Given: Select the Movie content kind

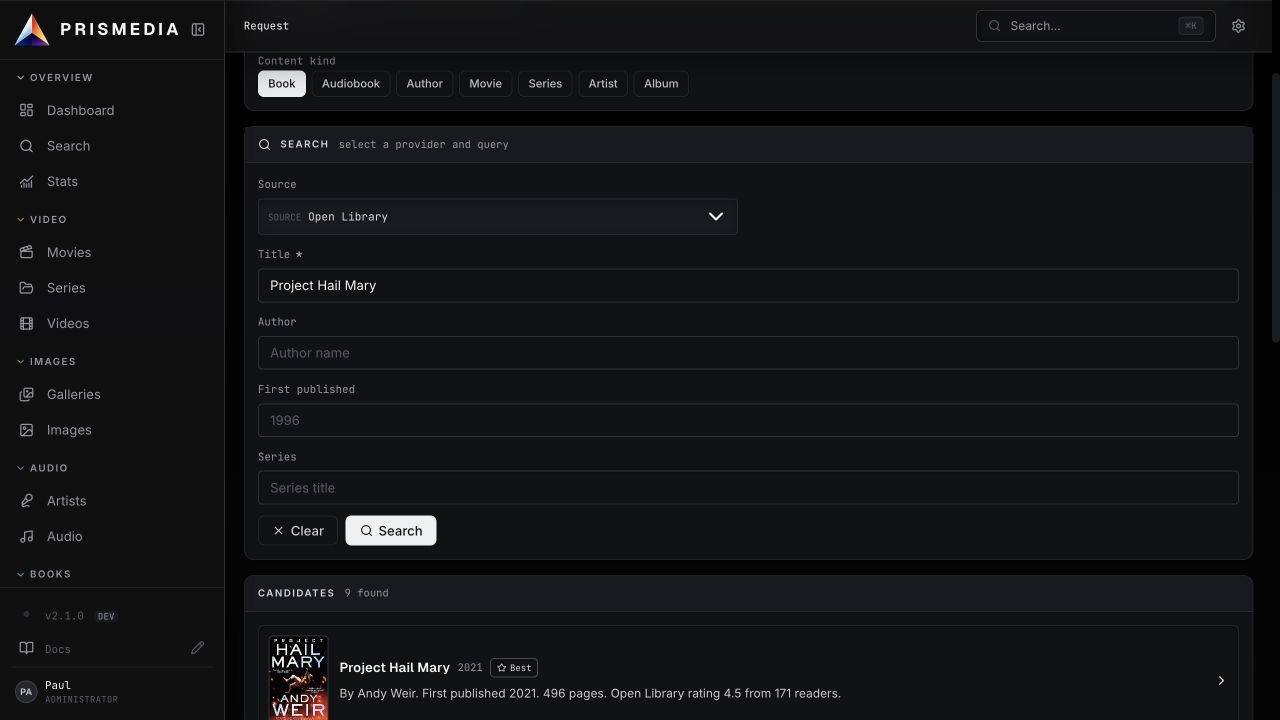Looking at the screenshot, I should click(x=486, y=84).
